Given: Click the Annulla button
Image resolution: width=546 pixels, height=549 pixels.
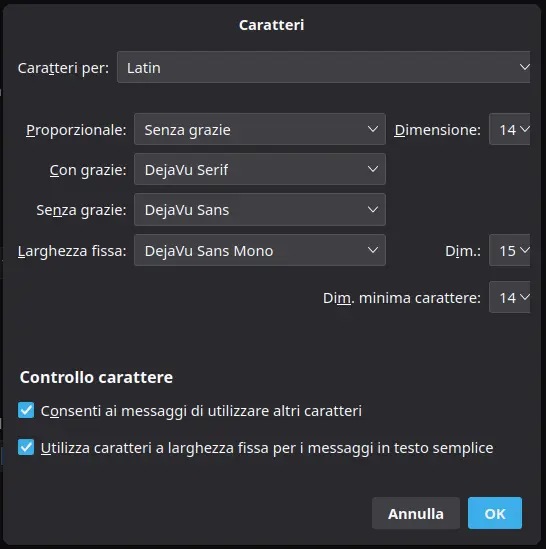Looking at the screenshot, I should [x=416, y=513].
